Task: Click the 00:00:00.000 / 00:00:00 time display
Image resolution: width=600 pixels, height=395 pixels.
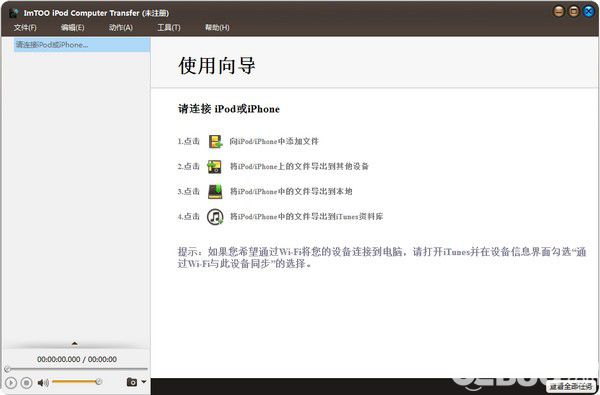Action: click(x=77, y=359)
